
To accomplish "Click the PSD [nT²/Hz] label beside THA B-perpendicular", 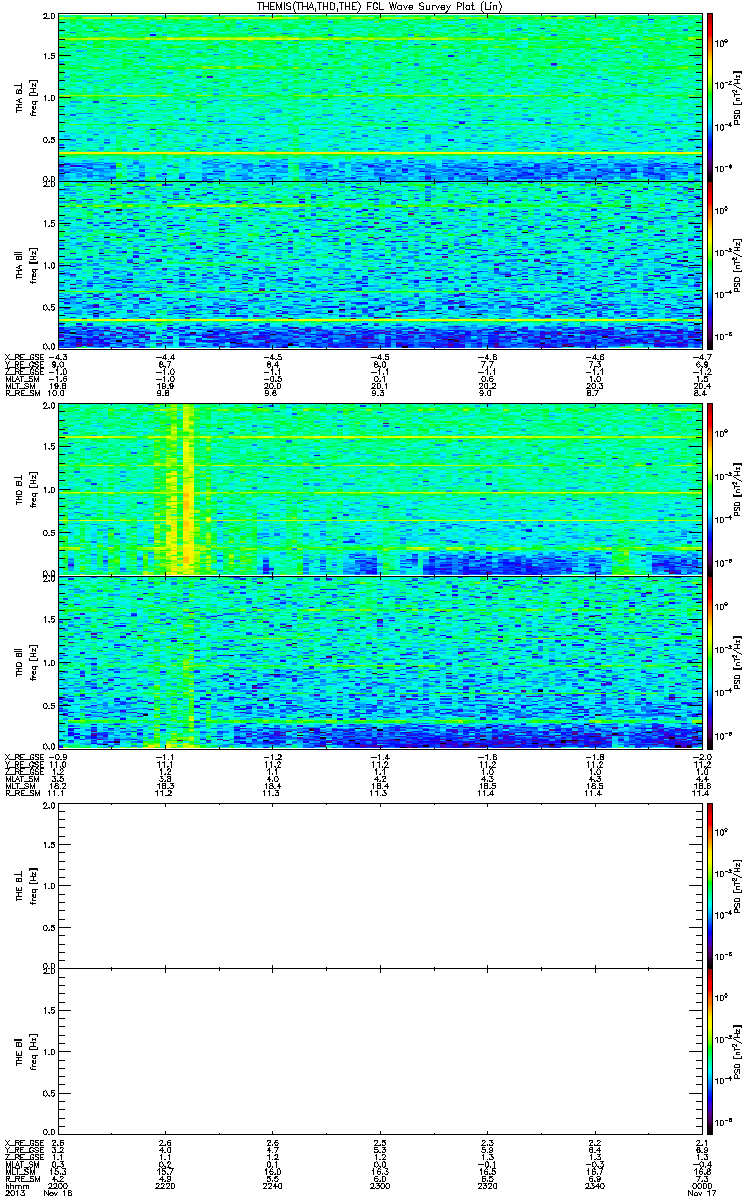I will [x=737, y=97].
